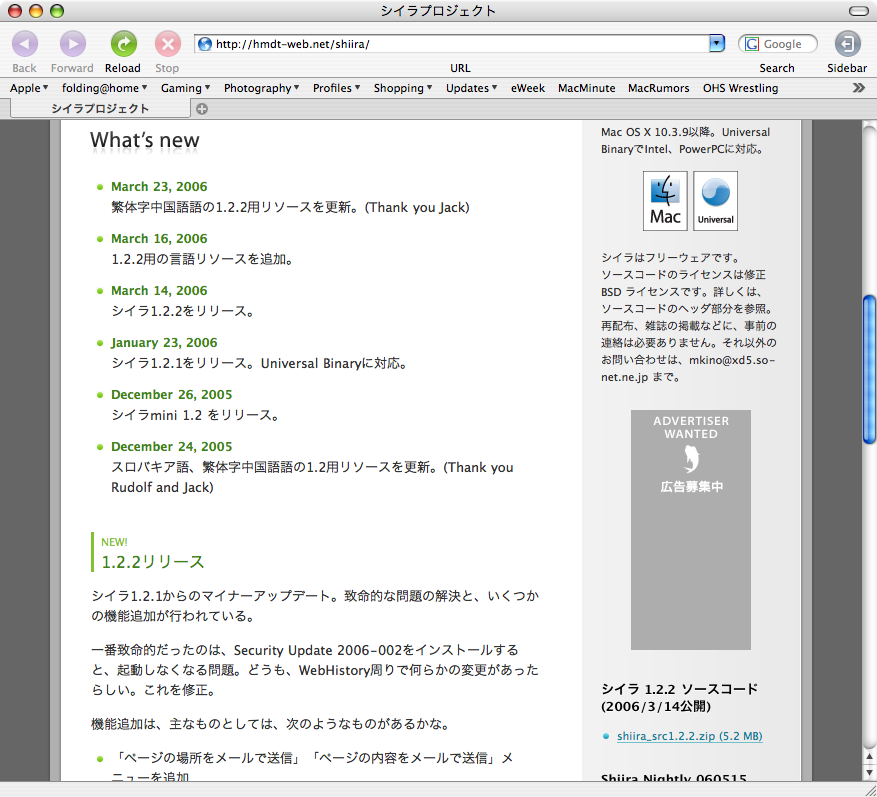Image resolution: width=877 pixels, height=797 pixels.
Task: Click the Google search field
Action: pyautogui.click(x=777, y=44)
